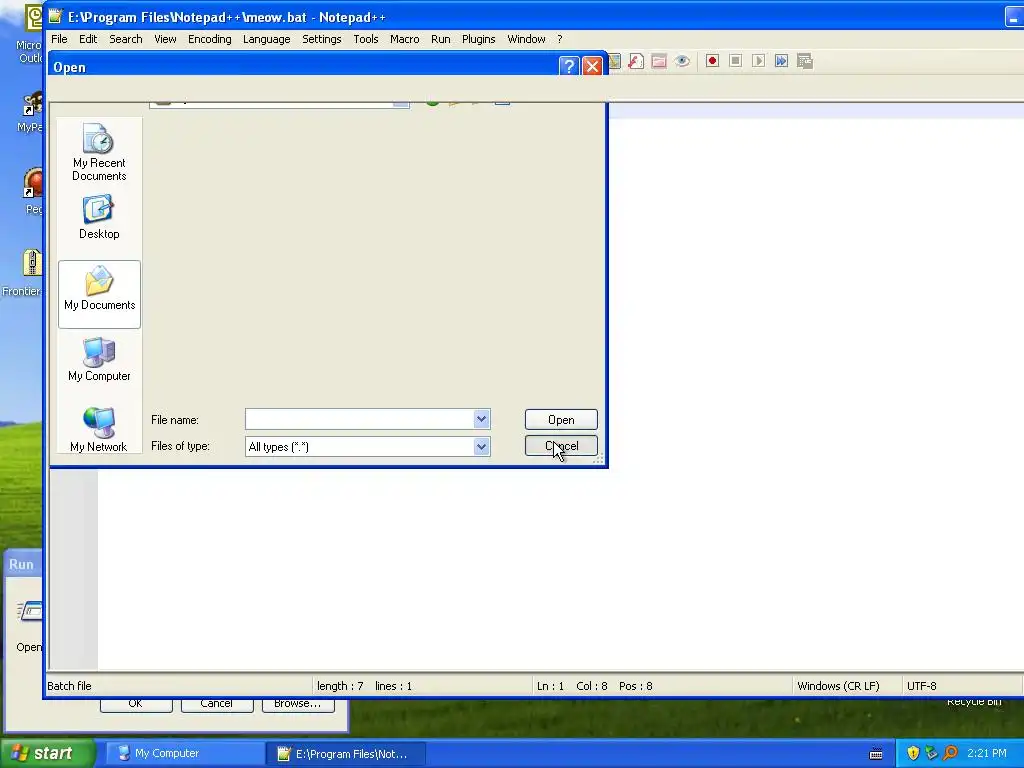1024x768 pixels.
Task: Click the All types (*.*) combo box
Action: [x=368, y=447]
